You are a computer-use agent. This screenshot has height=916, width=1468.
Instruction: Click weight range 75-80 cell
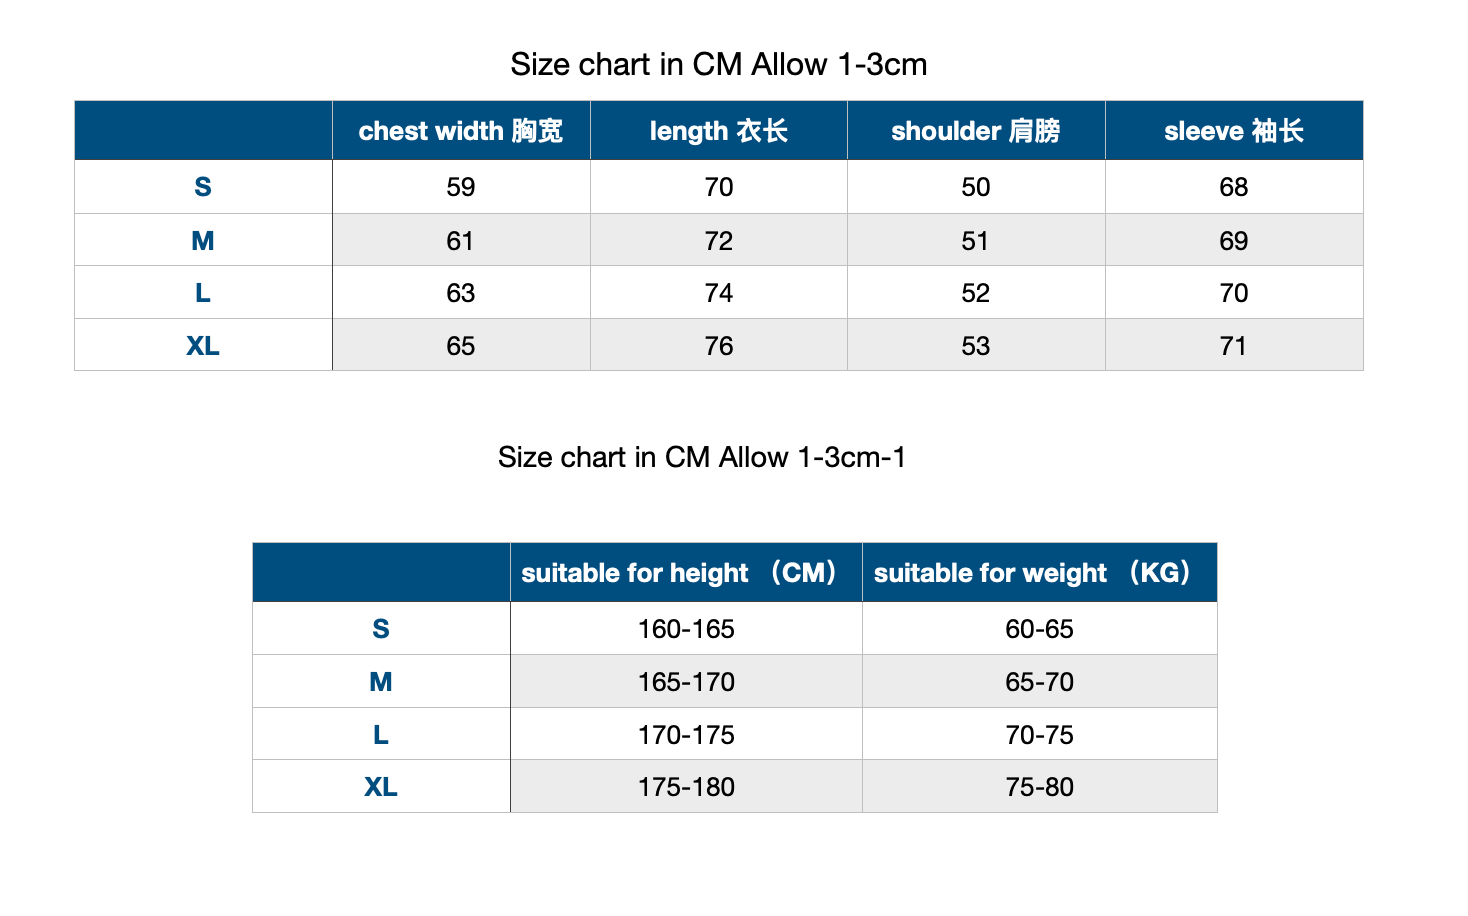pyautogui.click(x=1040, y=787)
